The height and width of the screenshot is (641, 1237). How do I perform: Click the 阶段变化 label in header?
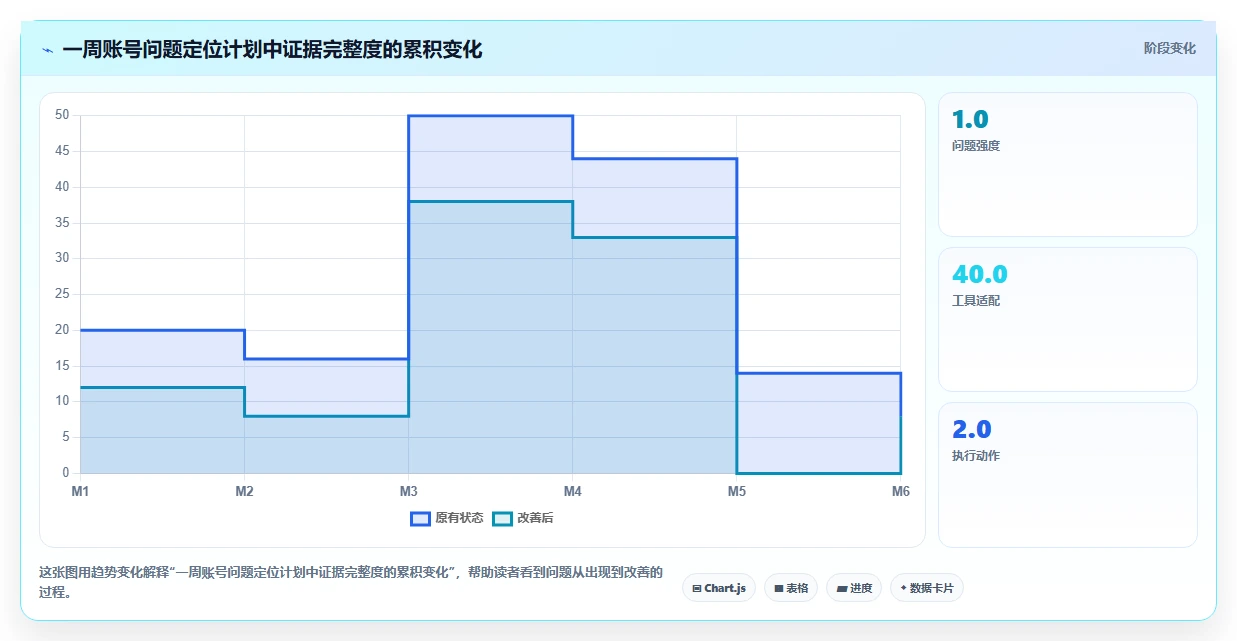point(1169,48)
